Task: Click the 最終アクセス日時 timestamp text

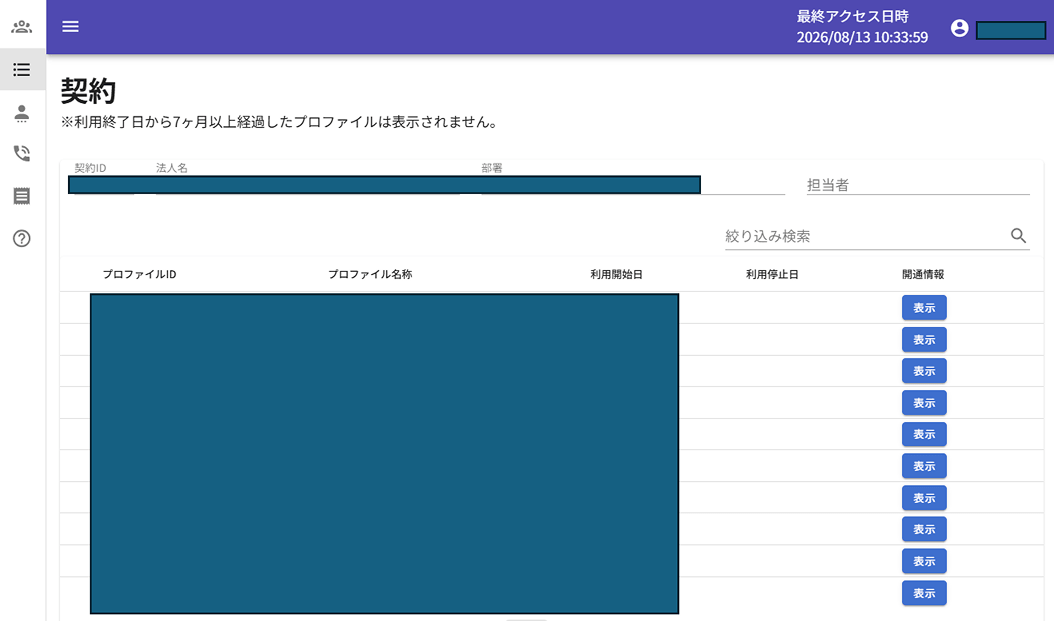Action: 862,27
